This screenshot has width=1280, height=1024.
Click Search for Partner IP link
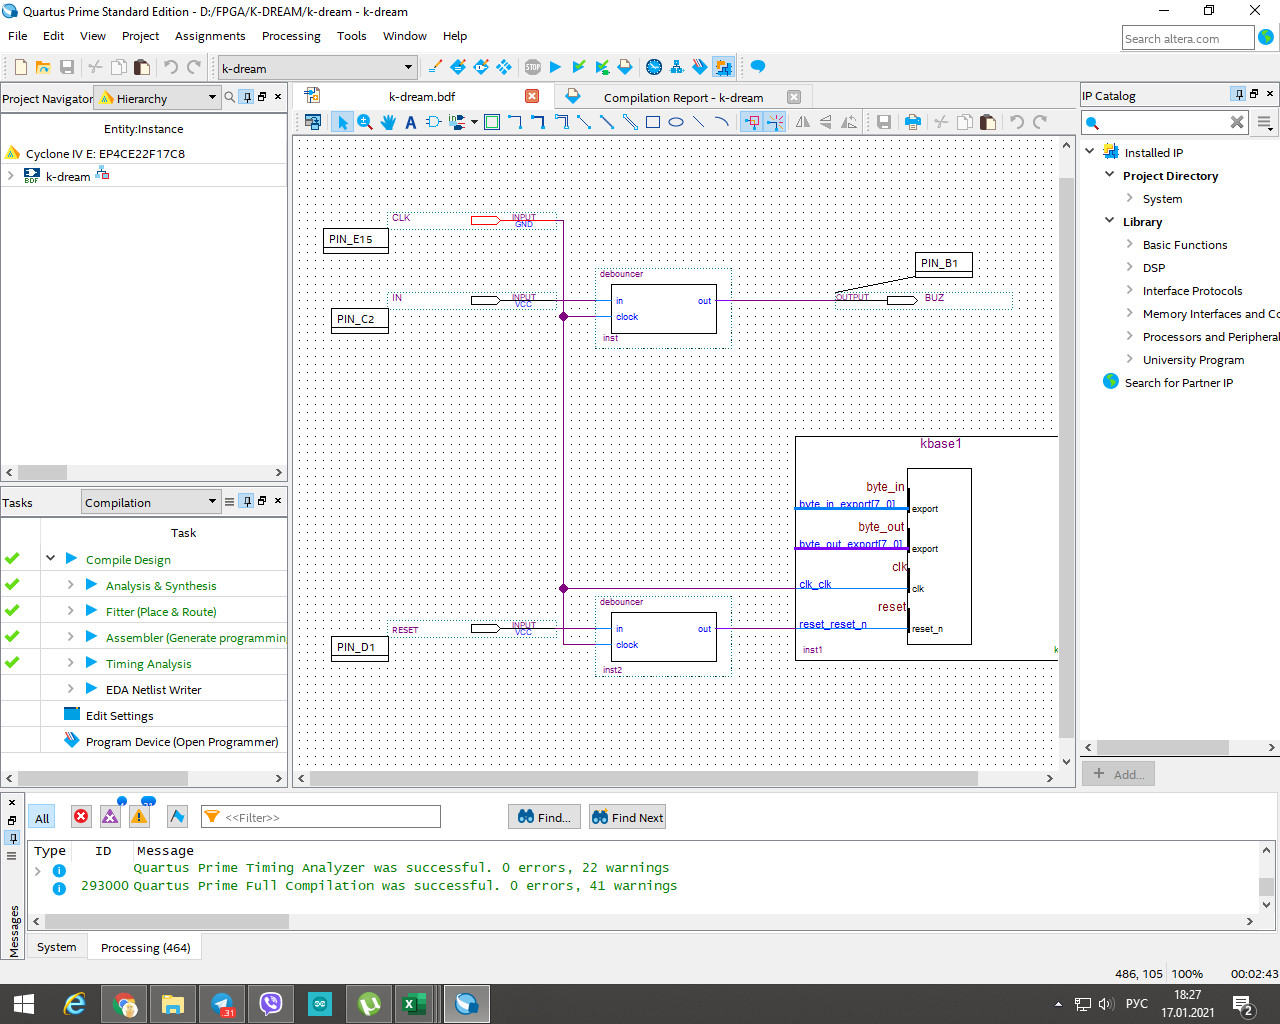1178,382
